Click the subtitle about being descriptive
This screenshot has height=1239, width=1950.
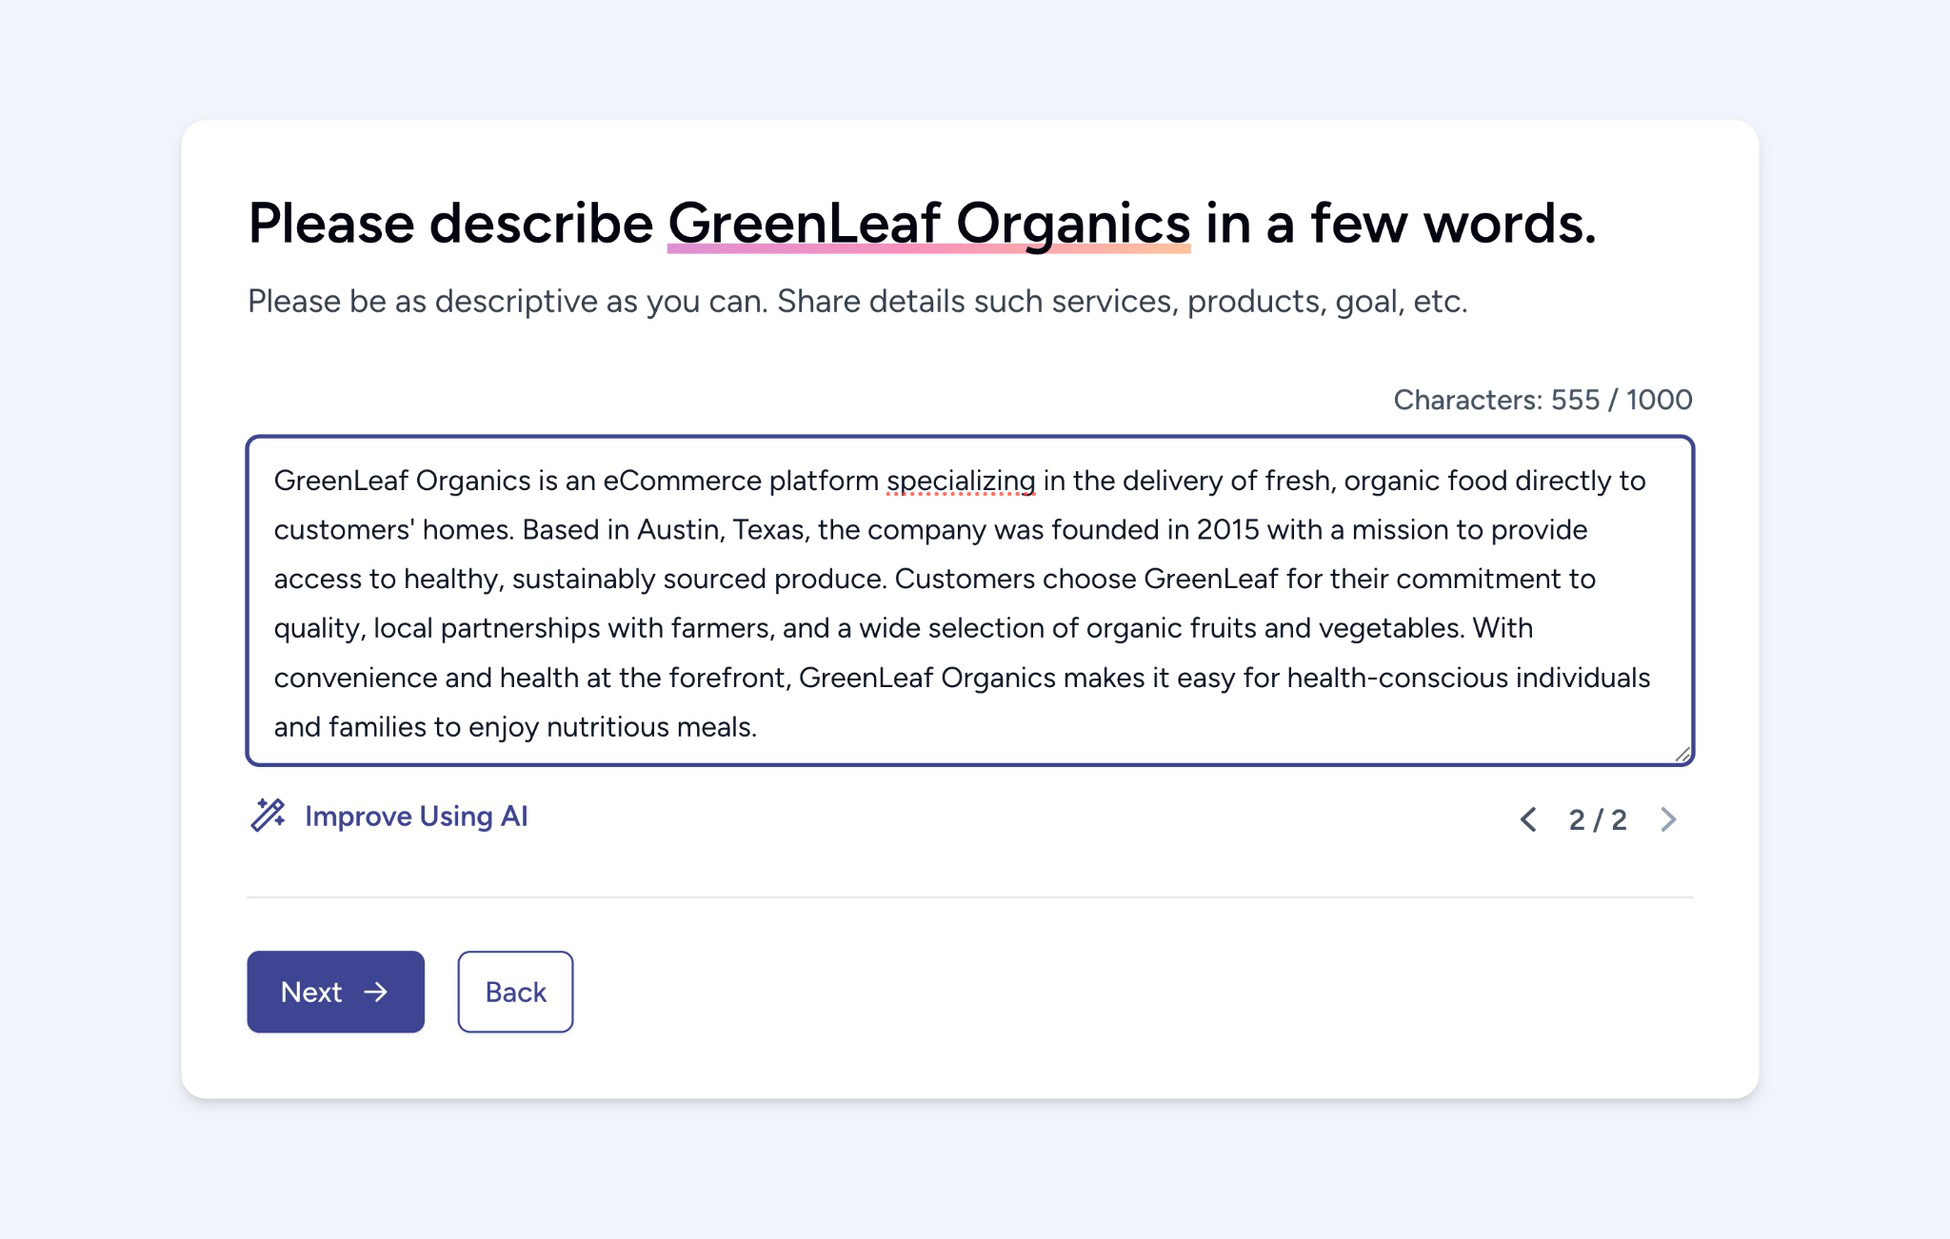pyautogui.click(x=857, y=301)
